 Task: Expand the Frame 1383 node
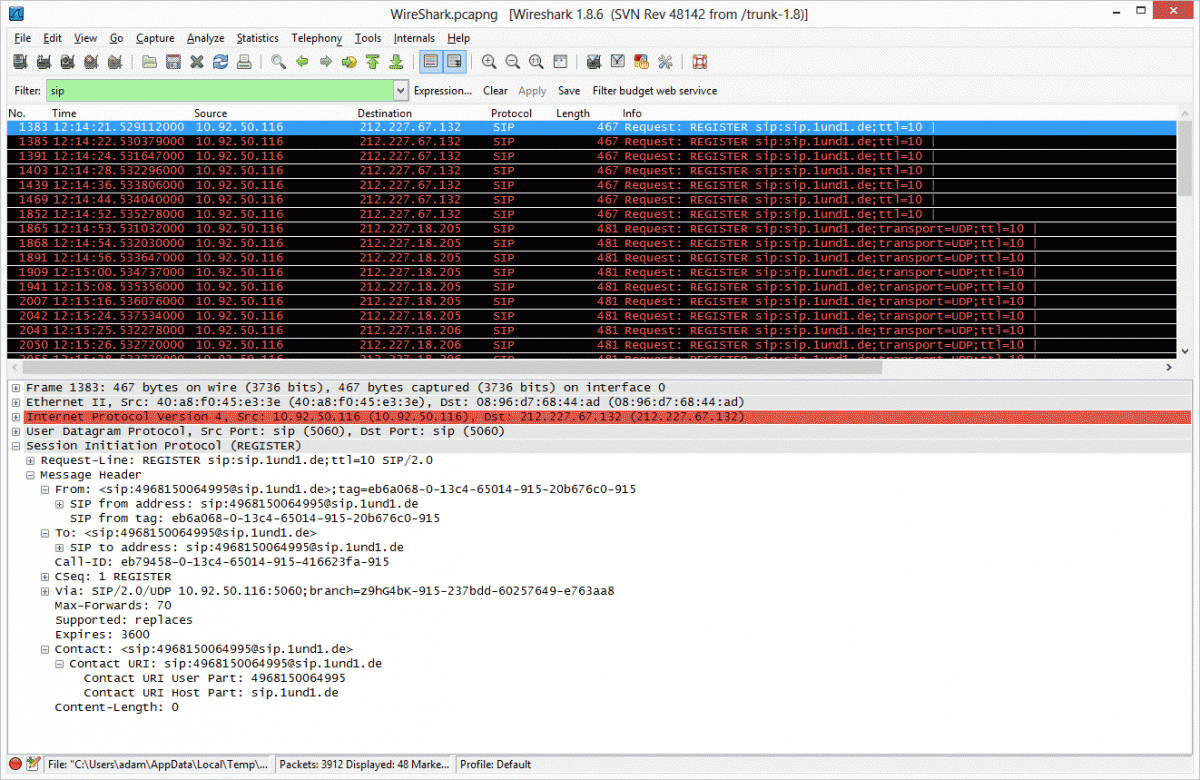(16, 387)
